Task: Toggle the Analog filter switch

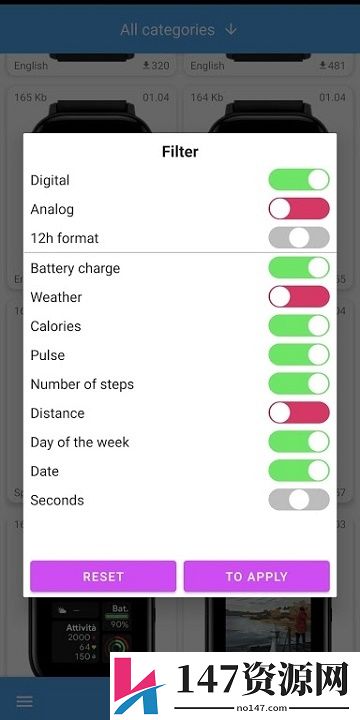Action: (x=299, y=209)
